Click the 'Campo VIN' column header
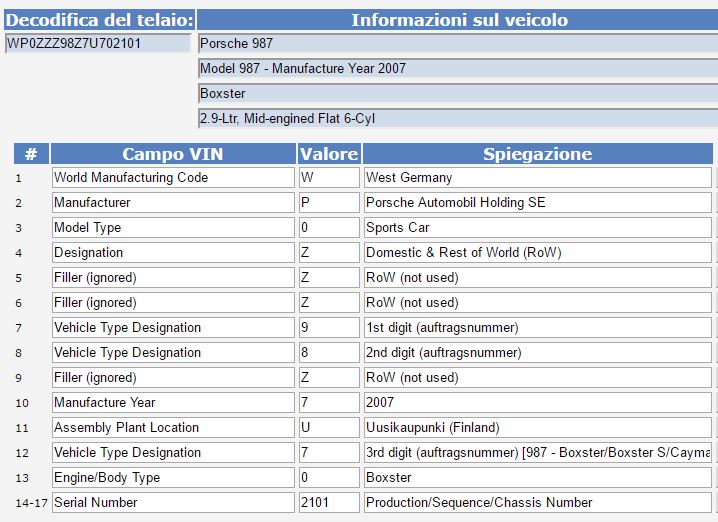Viewport: 718px width, 522px height. 173,154
